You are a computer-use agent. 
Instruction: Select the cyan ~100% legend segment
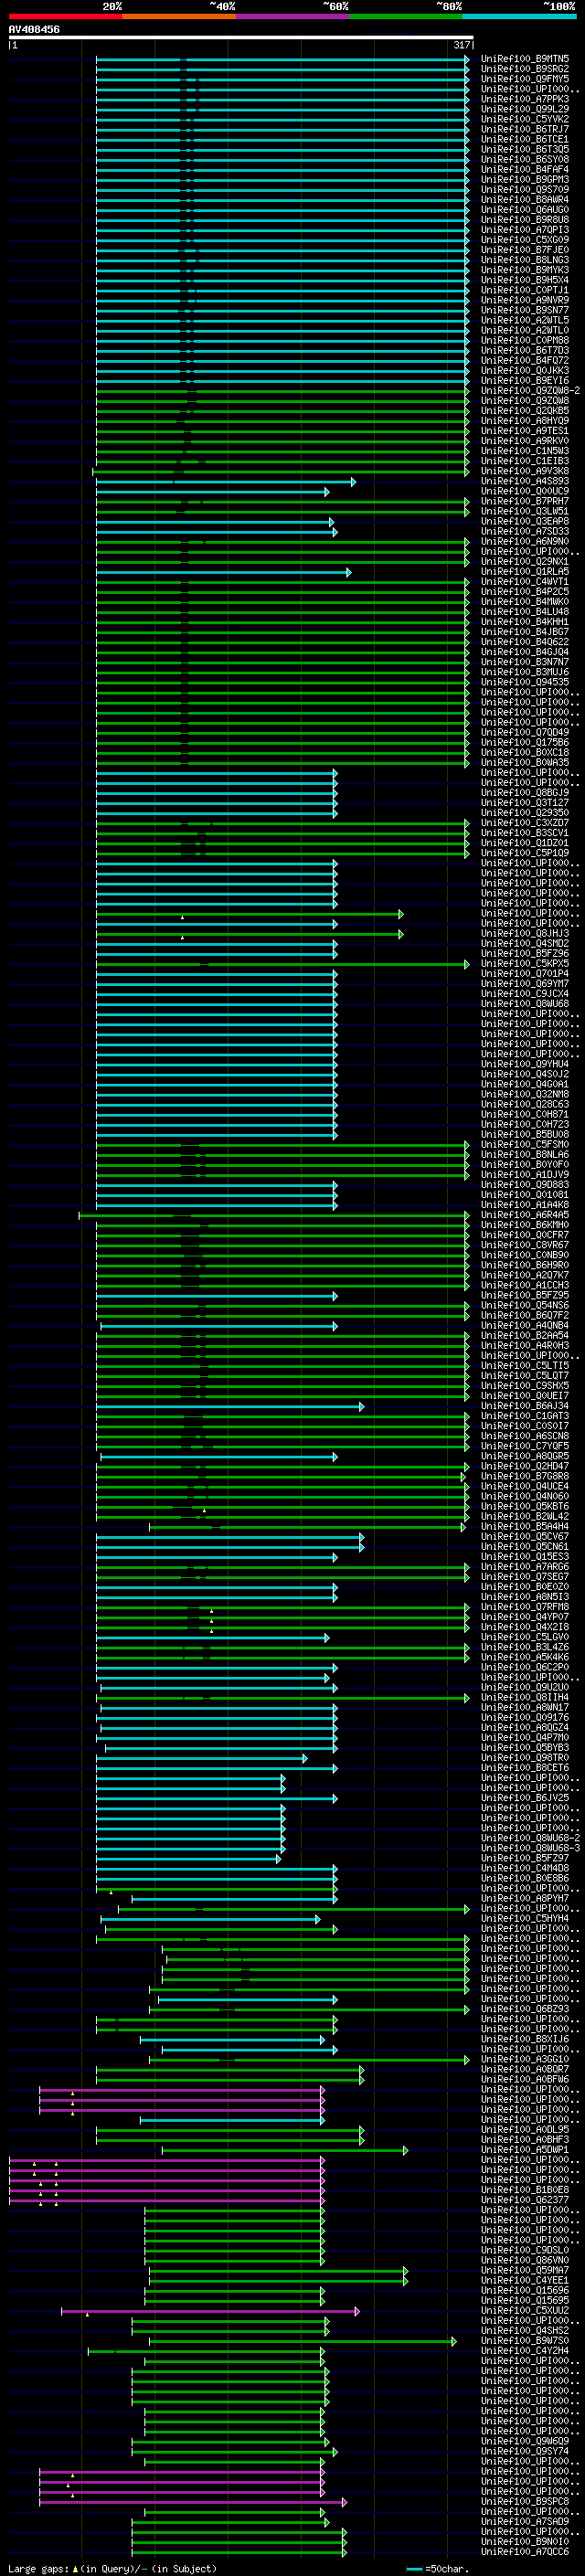(519, 16)
